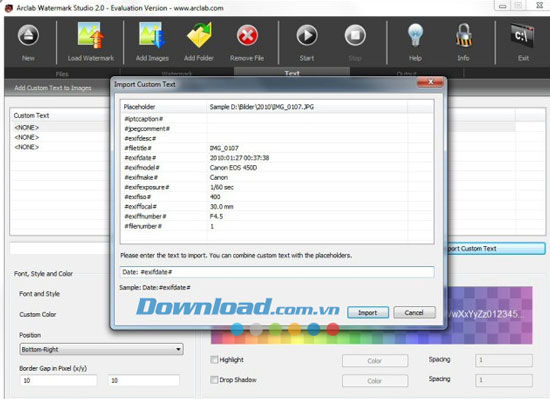Click the Highlight Color button
The width and height of the screenshot is (550, 399).
[375, 361]
